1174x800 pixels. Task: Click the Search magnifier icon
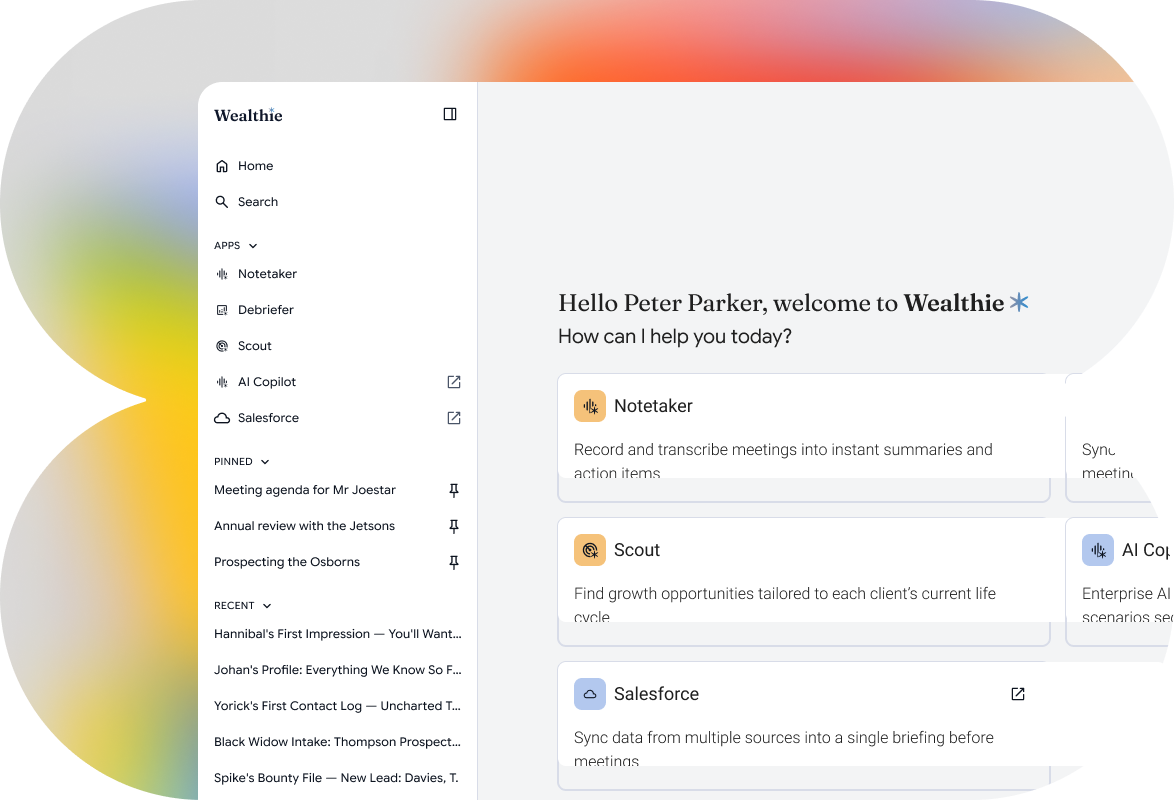(222, 201)
